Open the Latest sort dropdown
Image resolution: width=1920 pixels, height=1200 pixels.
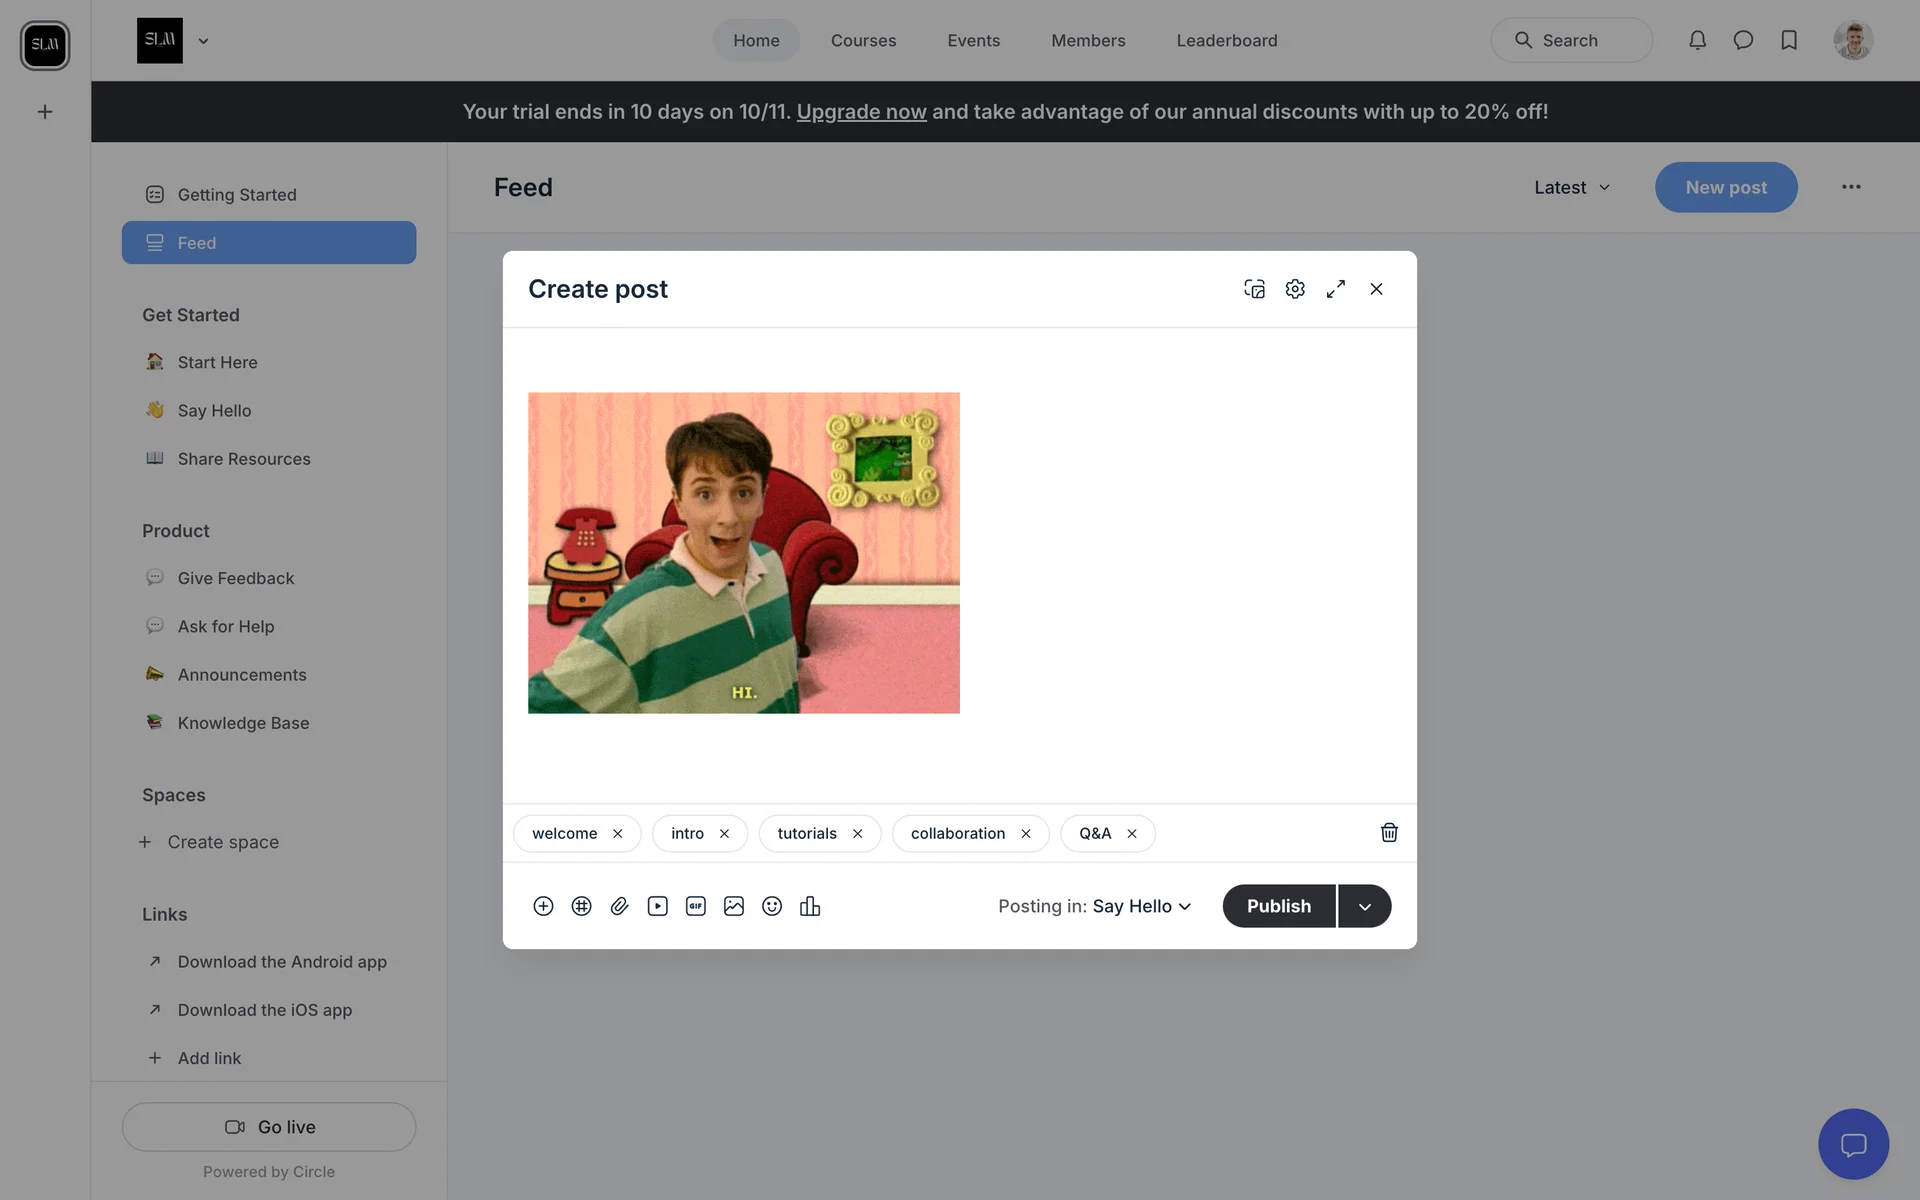click(x=1572, y=187)
